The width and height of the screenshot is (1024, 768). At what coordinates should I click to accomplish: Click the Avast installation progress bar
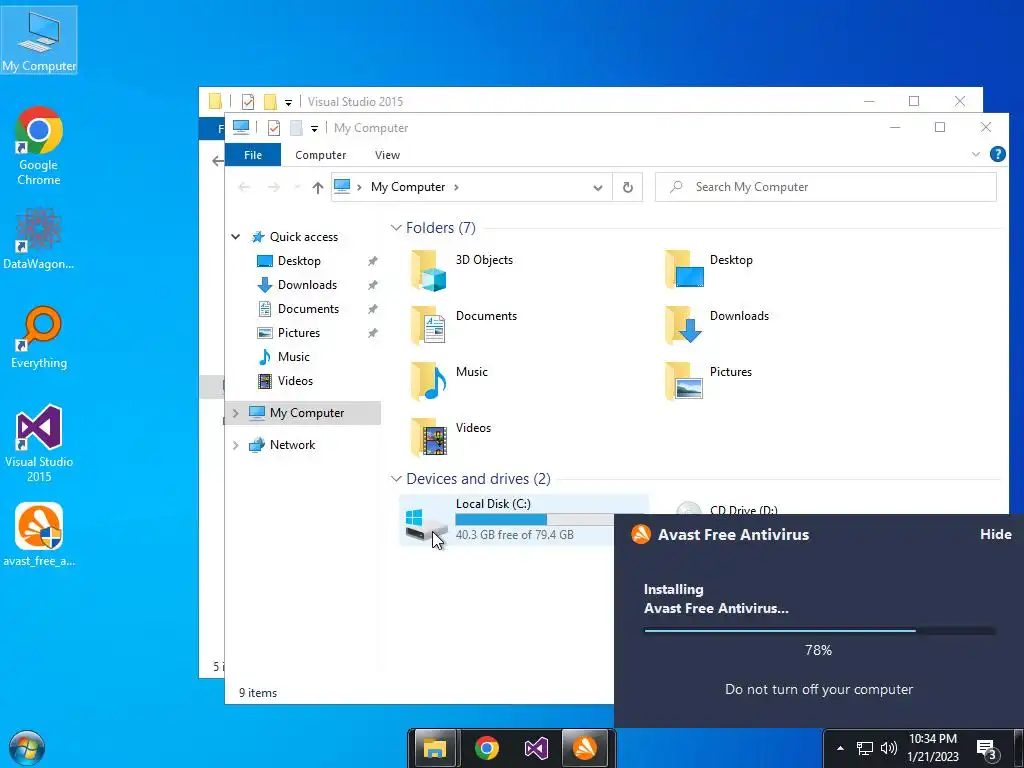[x=820, y=631]
